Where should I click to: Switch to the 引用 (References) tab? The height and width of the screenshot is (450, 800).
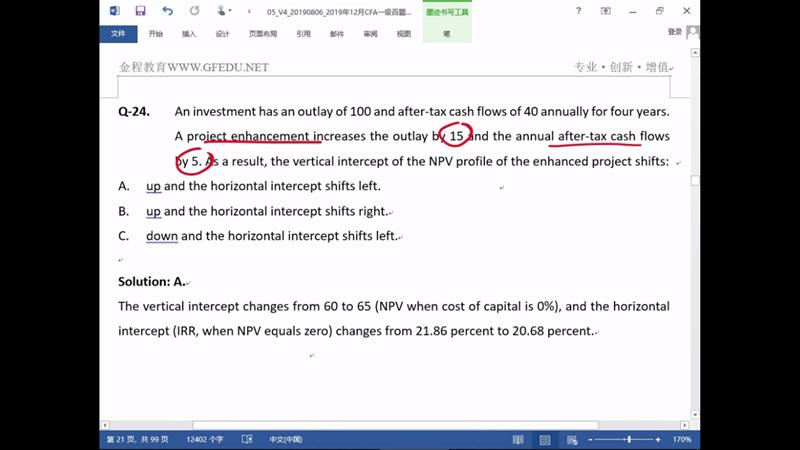pos(304,34)
